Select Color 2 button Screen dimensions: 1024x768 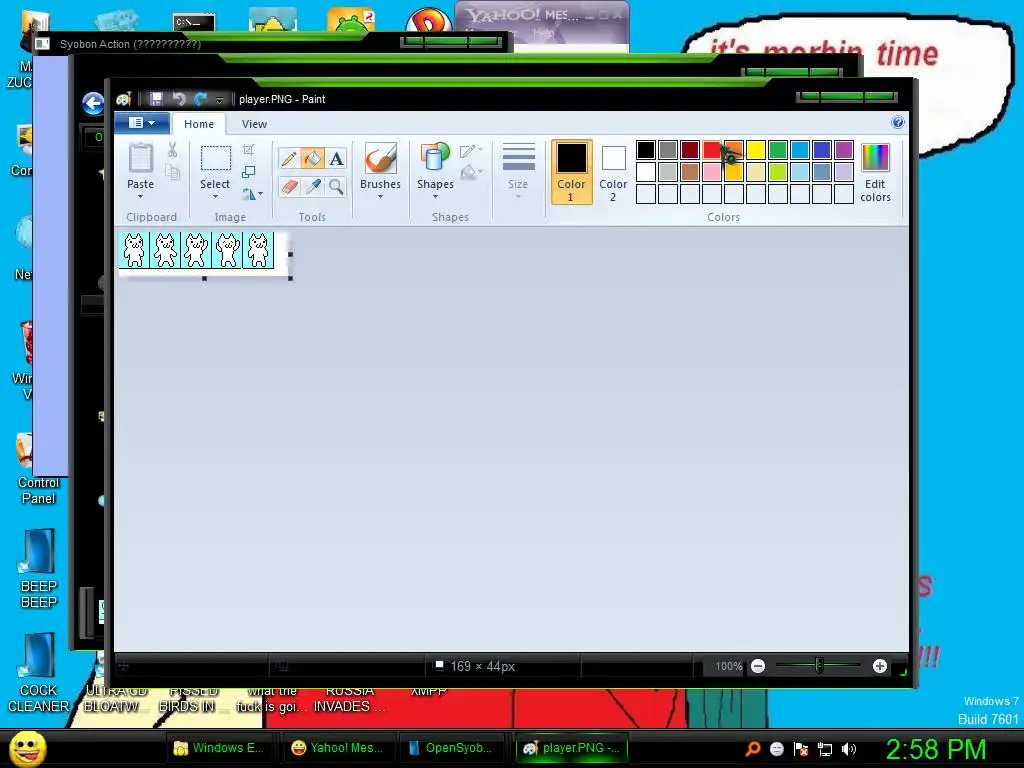click(613, 171)
